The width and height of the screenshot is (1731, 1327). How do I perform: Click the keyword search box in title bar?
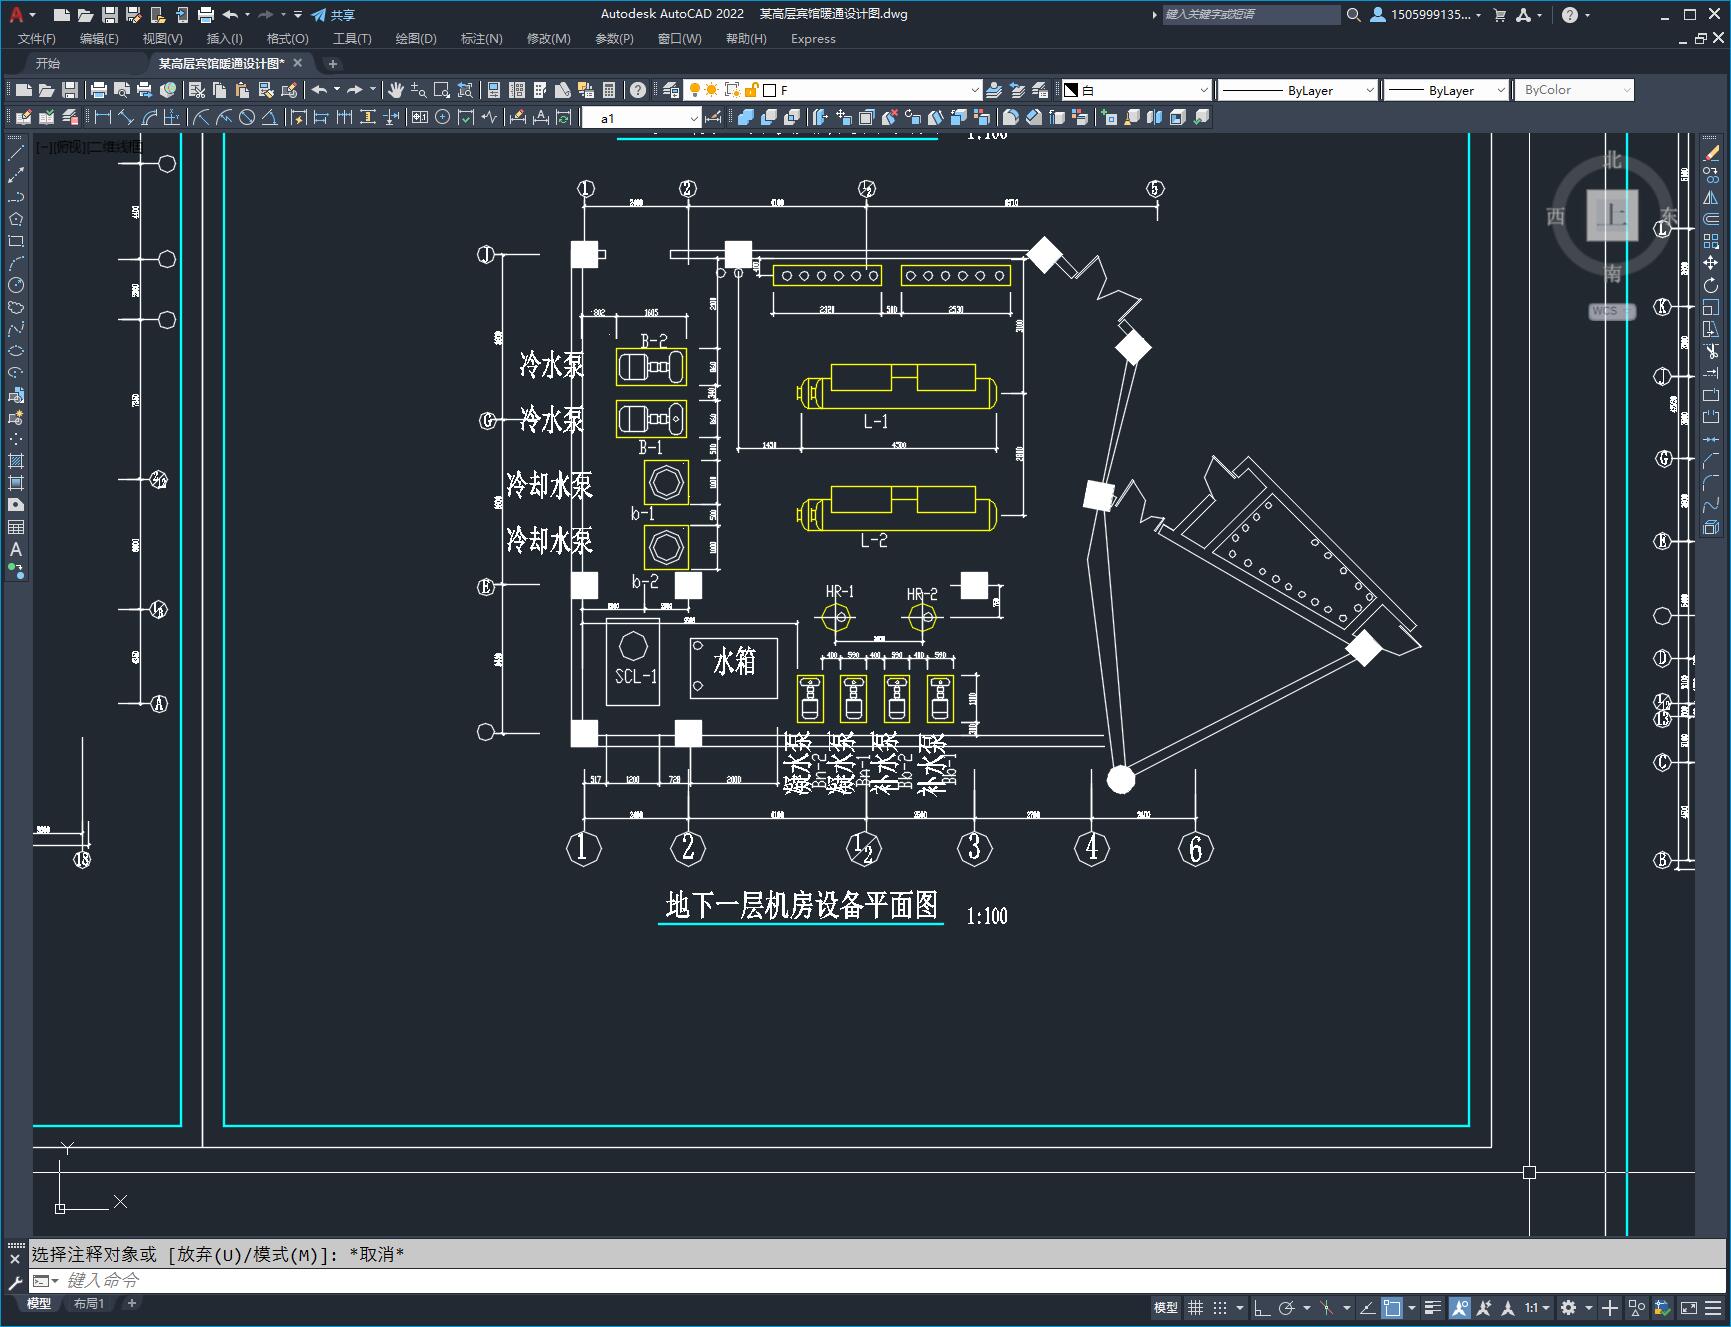1250,15
